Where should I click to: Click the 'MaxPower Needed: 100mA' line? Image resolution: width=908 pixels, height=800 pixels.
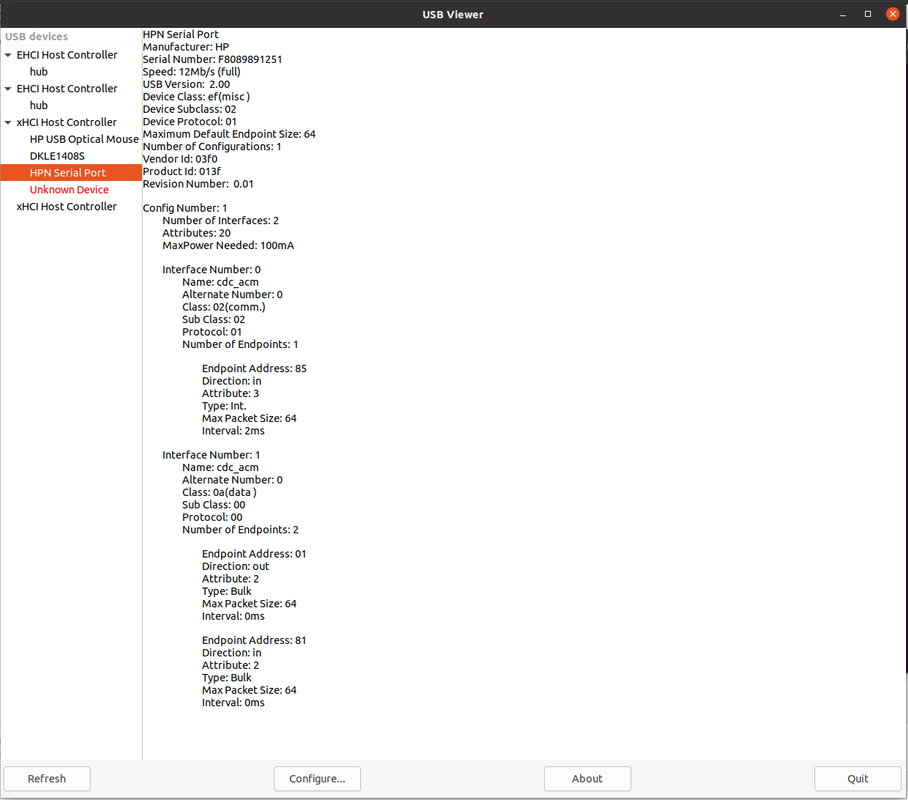pyautogui.click(x=228, y=246)
